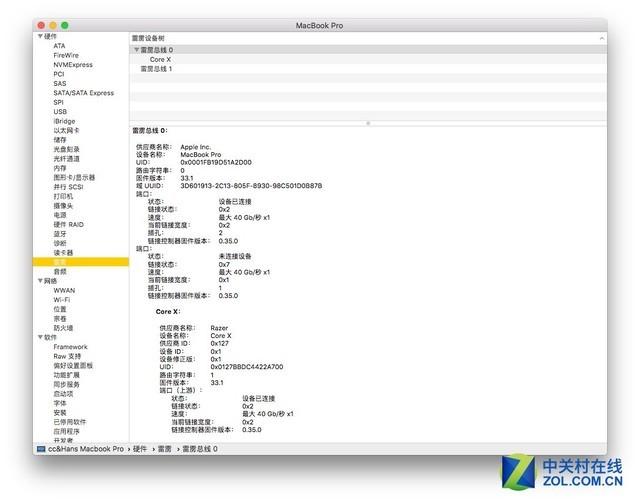Show 内存 information
This screenshot has height=502, width=640.
click(60, 168)
